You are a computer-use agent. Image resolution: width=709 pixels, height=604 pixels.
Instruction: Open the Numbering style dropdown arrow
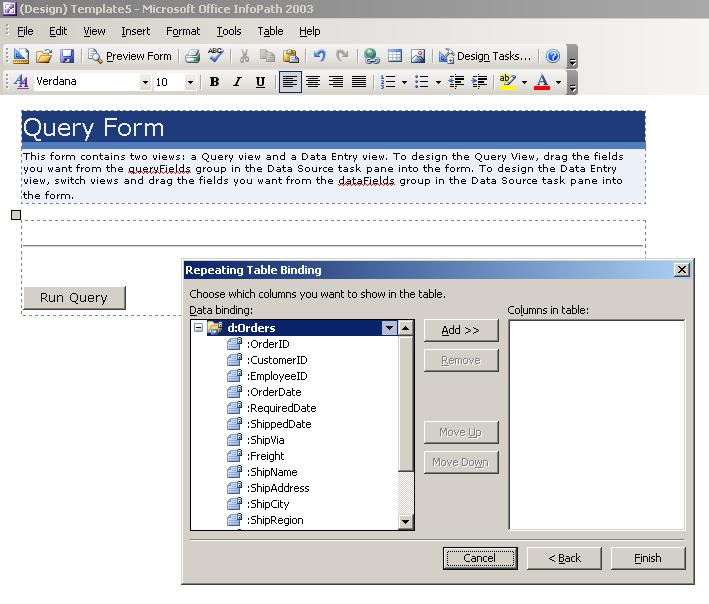(404, 82)
